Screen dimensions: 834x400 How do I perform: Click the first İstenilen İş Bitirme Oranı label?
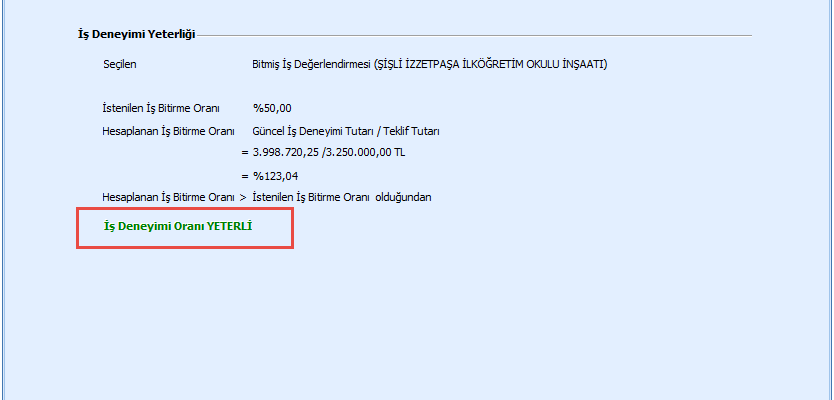[x=160, y=108]
